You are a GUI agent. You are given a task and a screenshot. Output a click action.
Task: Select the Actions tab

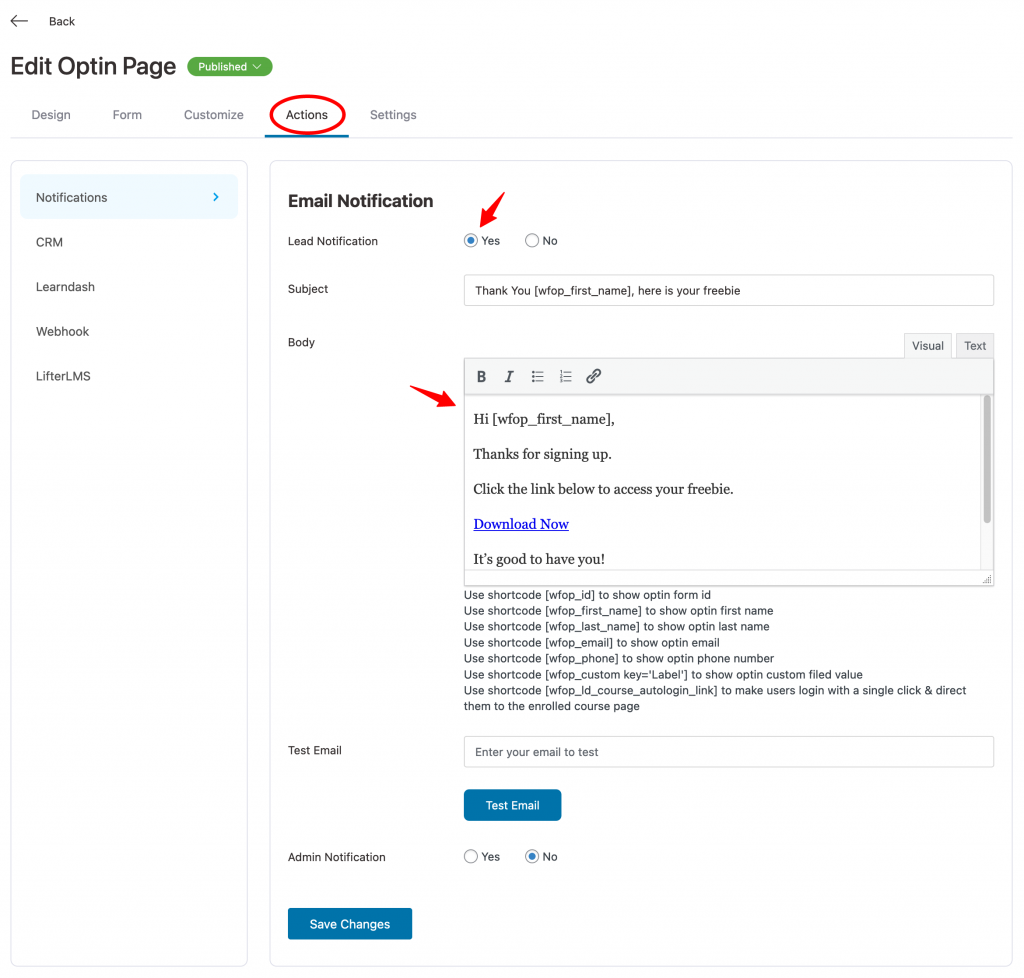coord(307,115)
